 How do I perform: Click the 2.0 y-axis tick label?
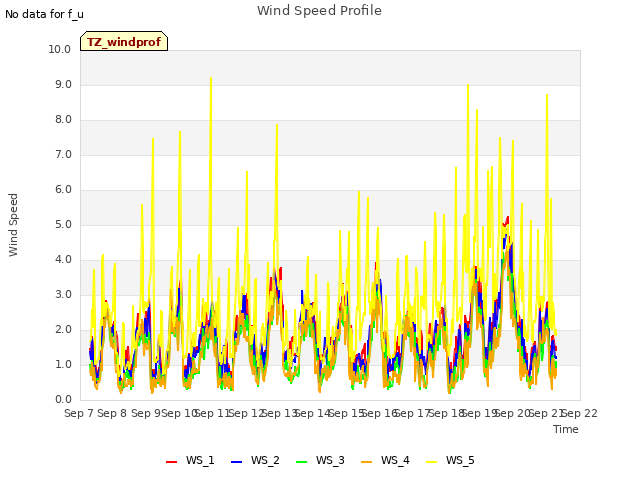tap(63, 330)
